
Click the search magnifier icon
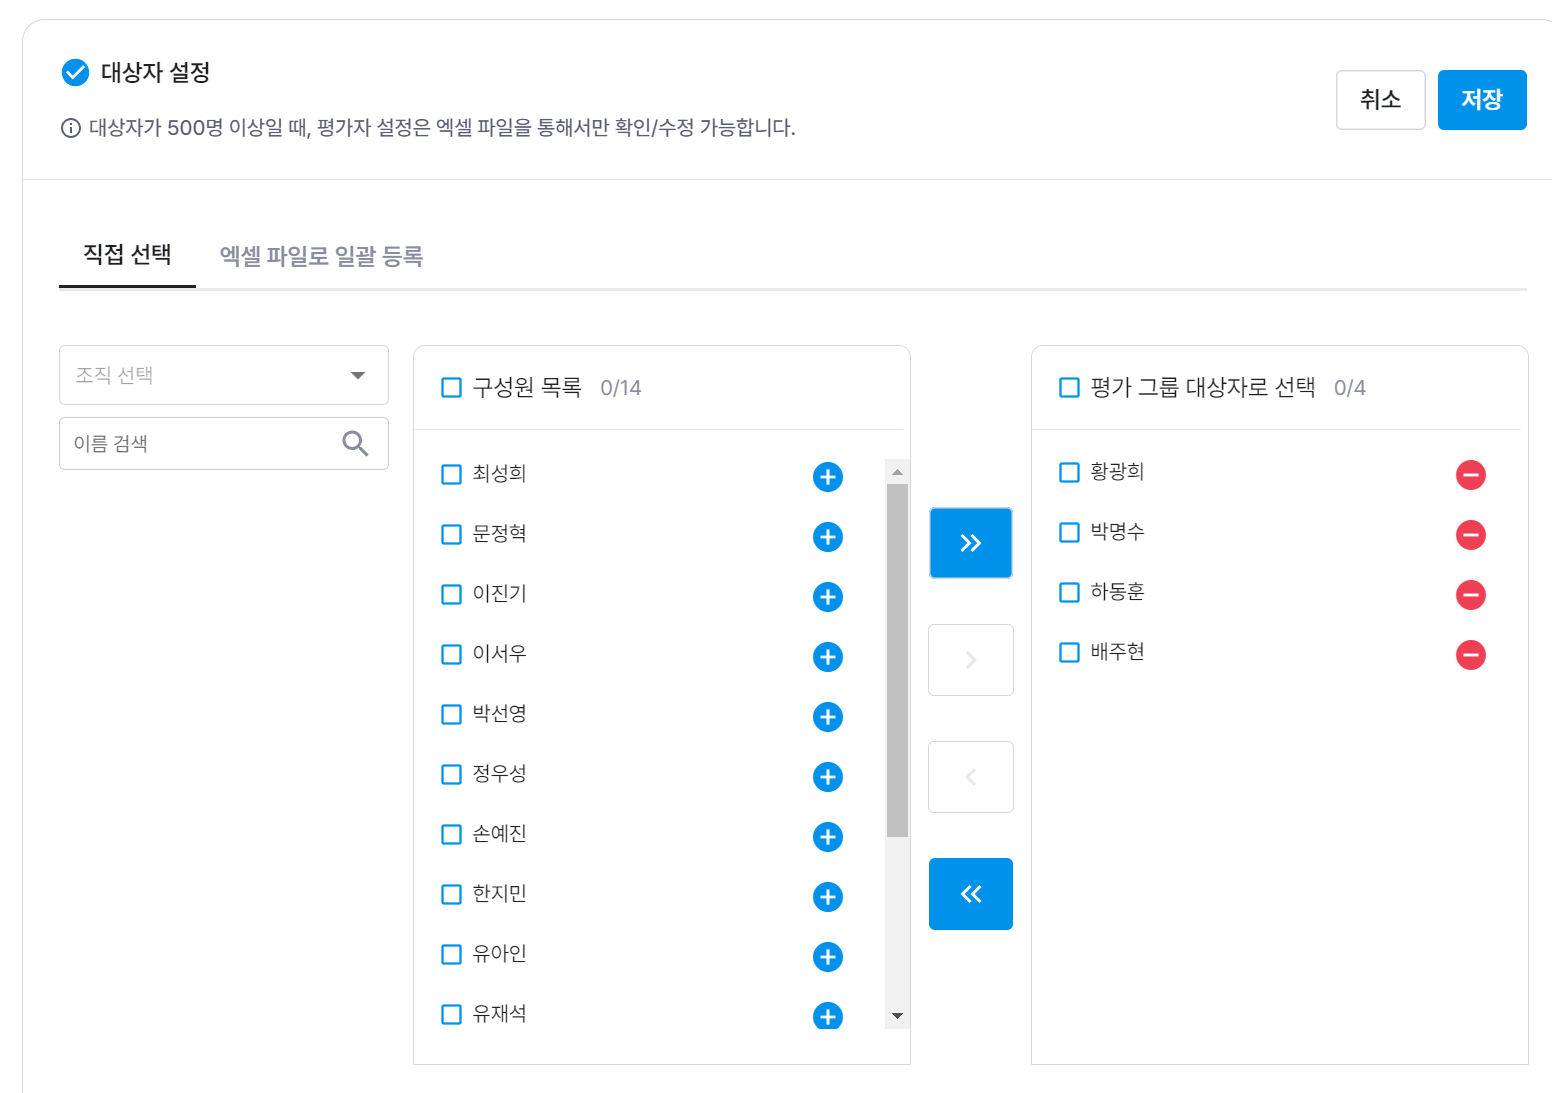pos(355,443)
